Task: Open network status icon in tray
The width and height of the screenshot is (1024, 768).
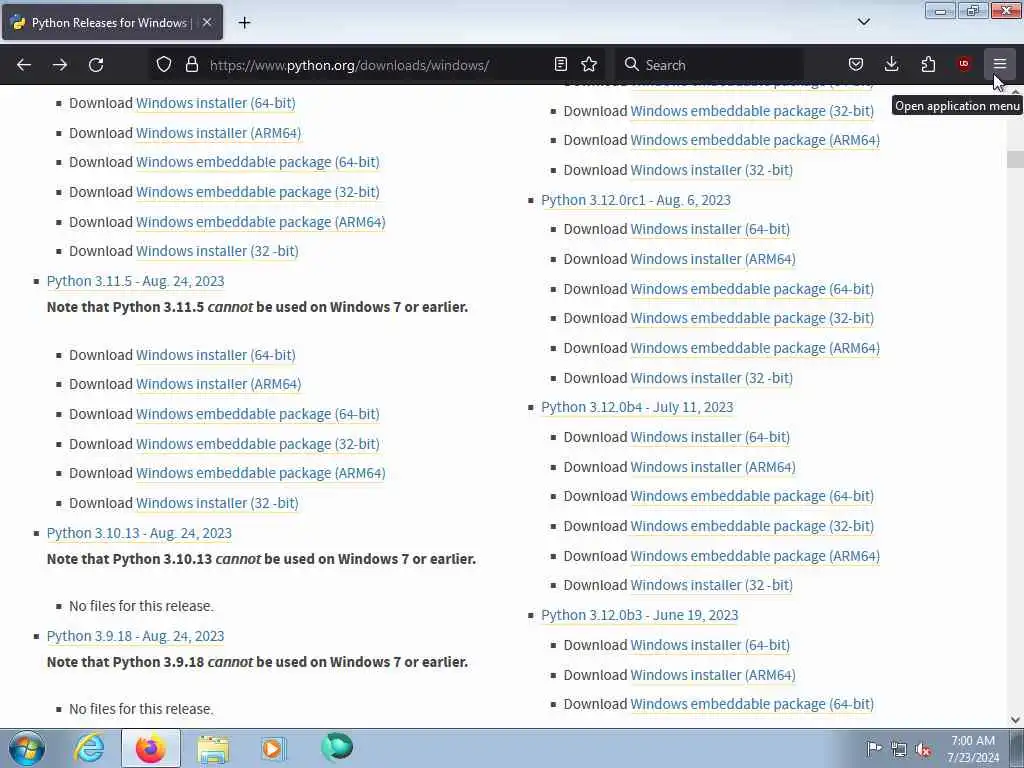Action: pyautogui.click(x=899, y=750)
